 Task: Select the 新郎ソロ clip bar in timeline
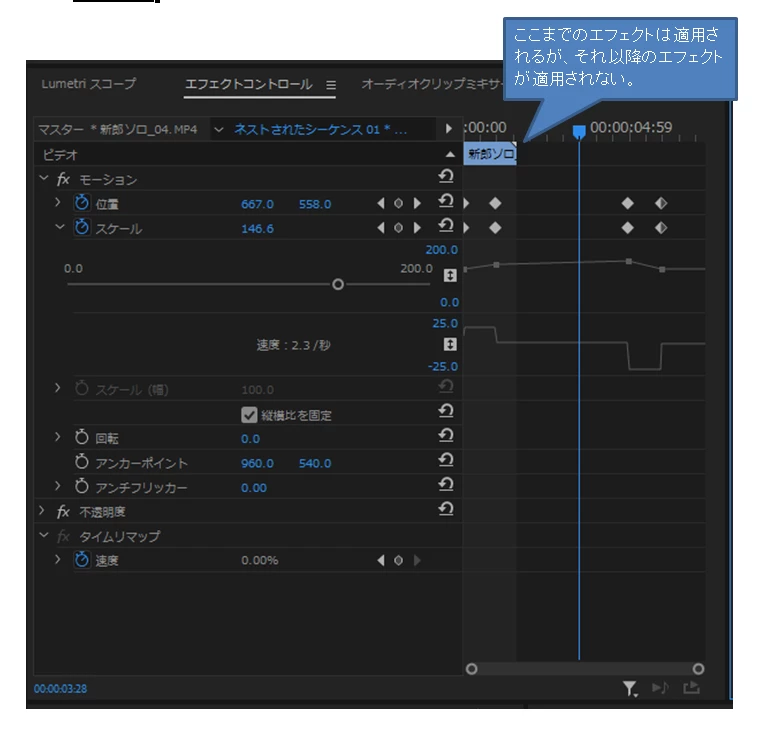pyautogui.click(x=490, y=154)
